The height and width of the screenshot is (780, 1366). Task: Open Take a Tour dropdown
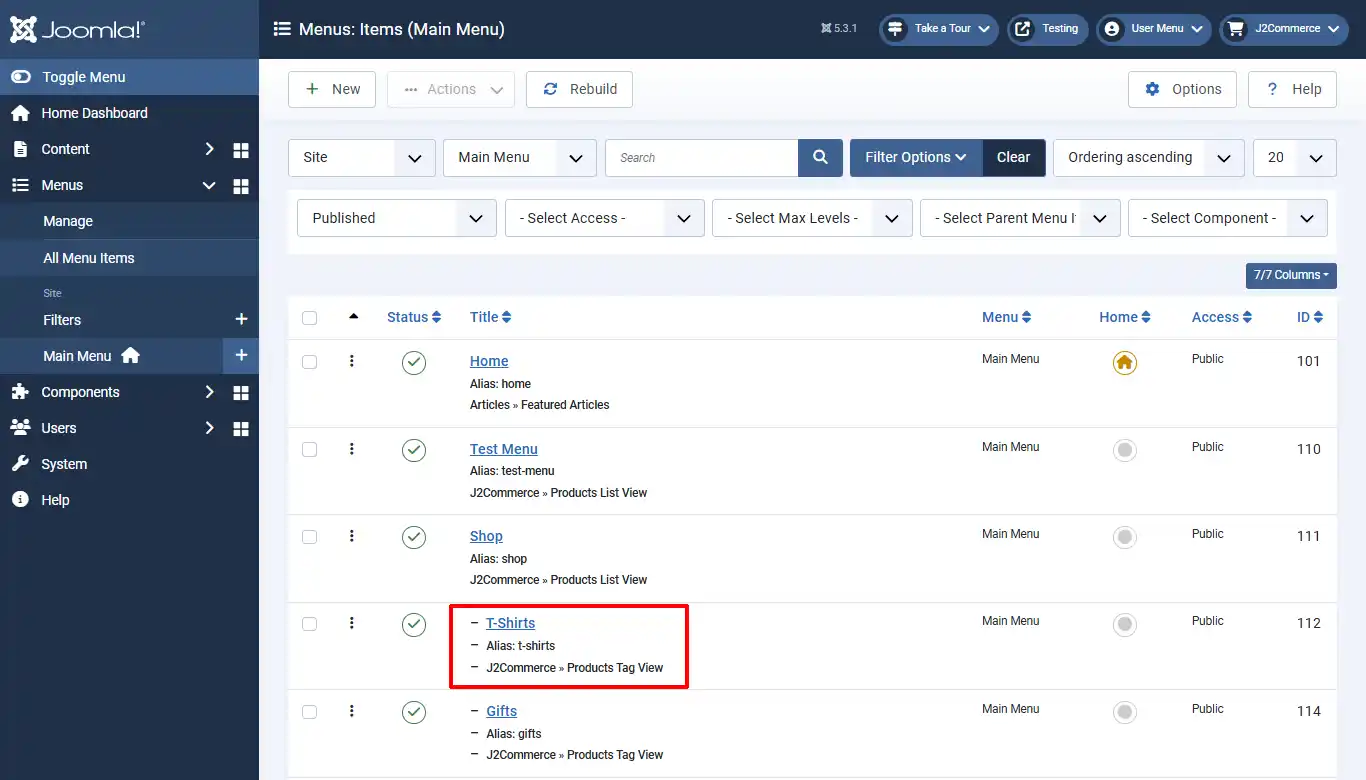pyautogui.click(x=939, y=29)
